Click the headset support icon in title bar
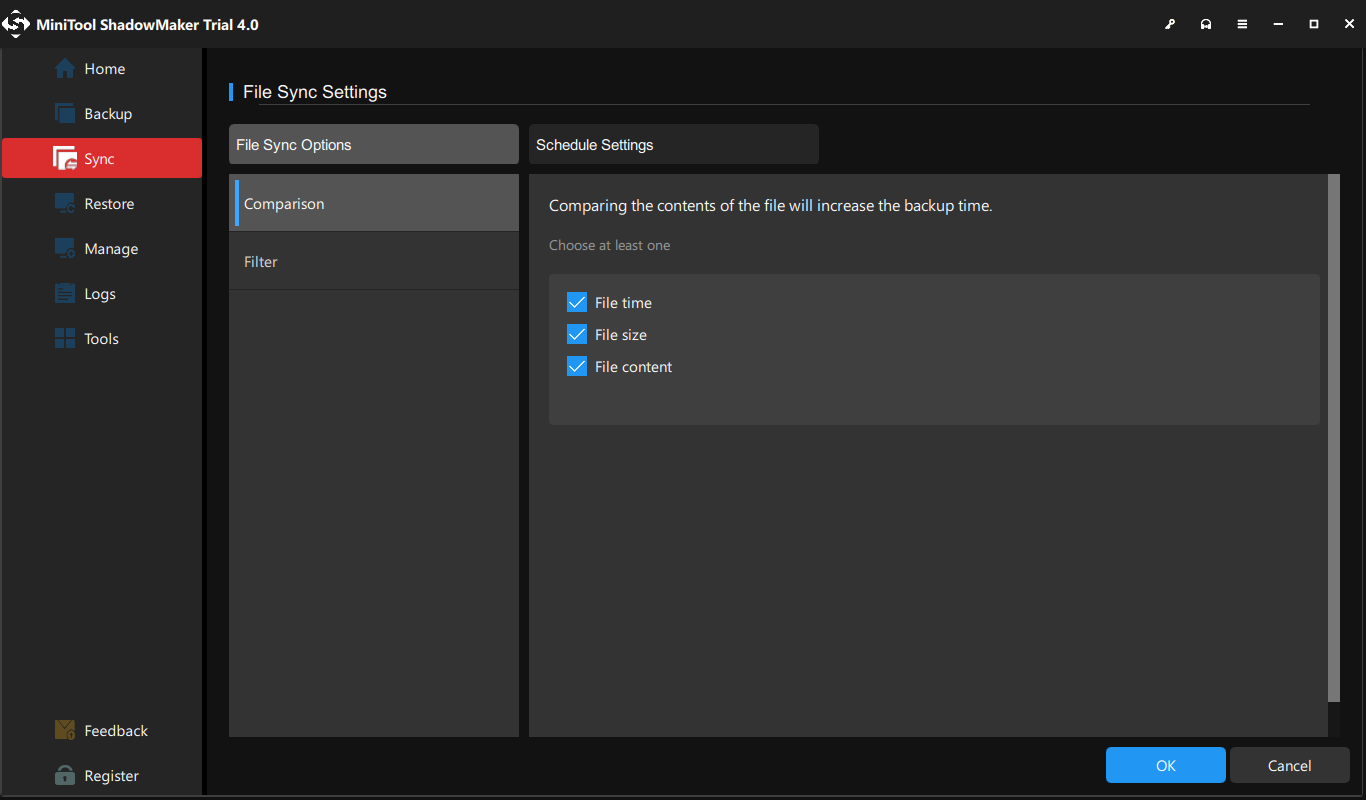This screenshot has height=800, width=1366. pos(1206,25)
